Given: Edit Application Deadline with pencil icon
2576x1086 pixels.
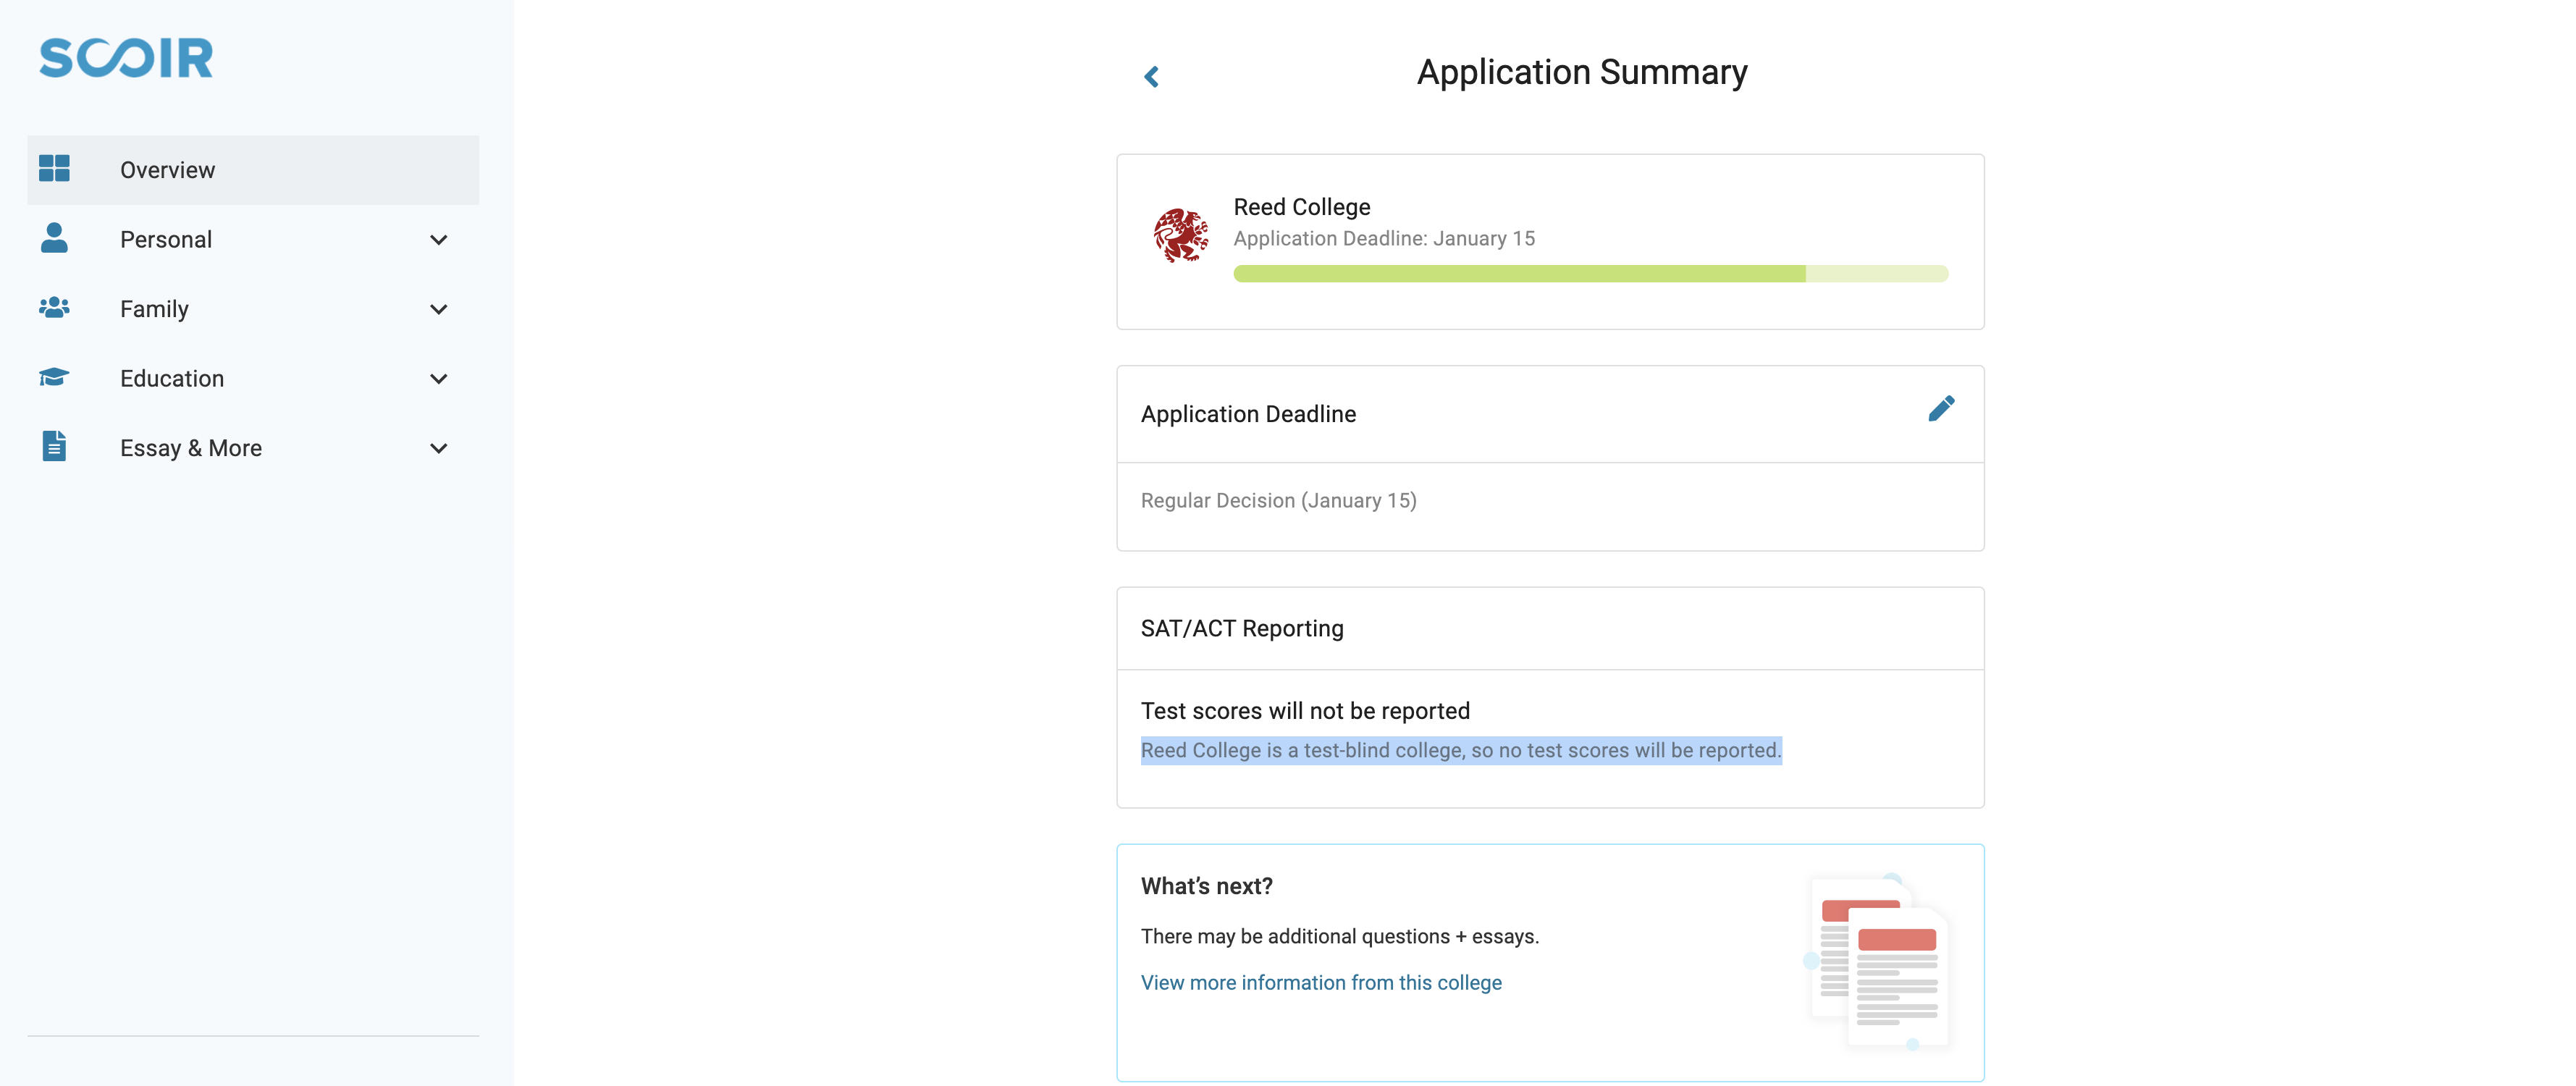Looking at the screenshot, I should tap(1940, 409).
